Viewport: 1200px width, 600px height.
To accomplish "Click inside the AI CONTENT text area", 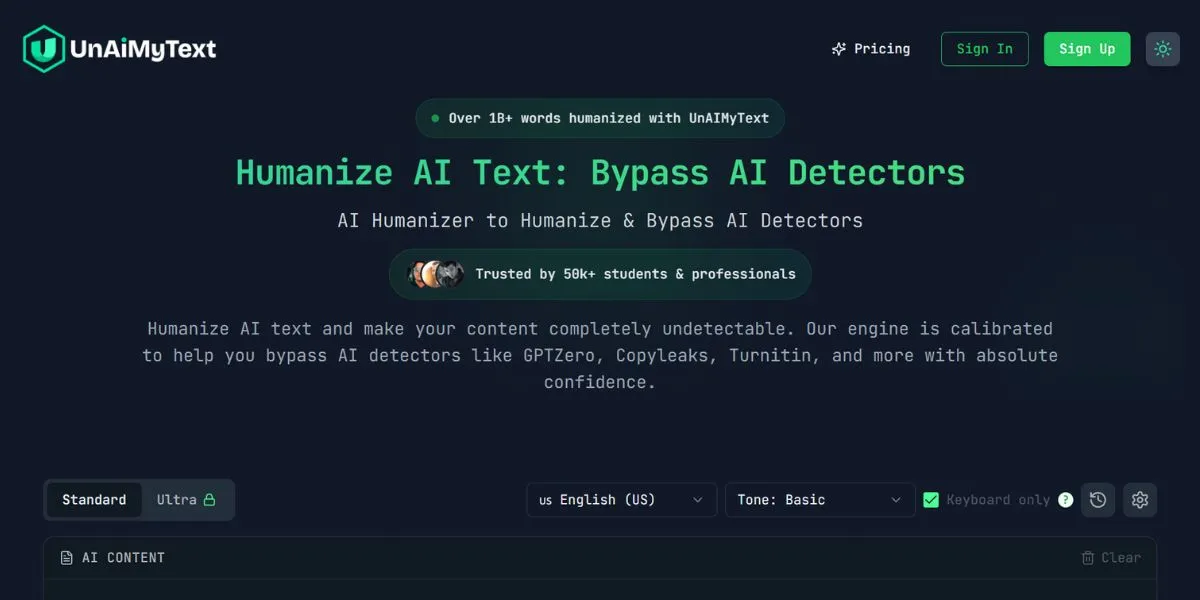I will pyautogui.click(x=600, y=592).
